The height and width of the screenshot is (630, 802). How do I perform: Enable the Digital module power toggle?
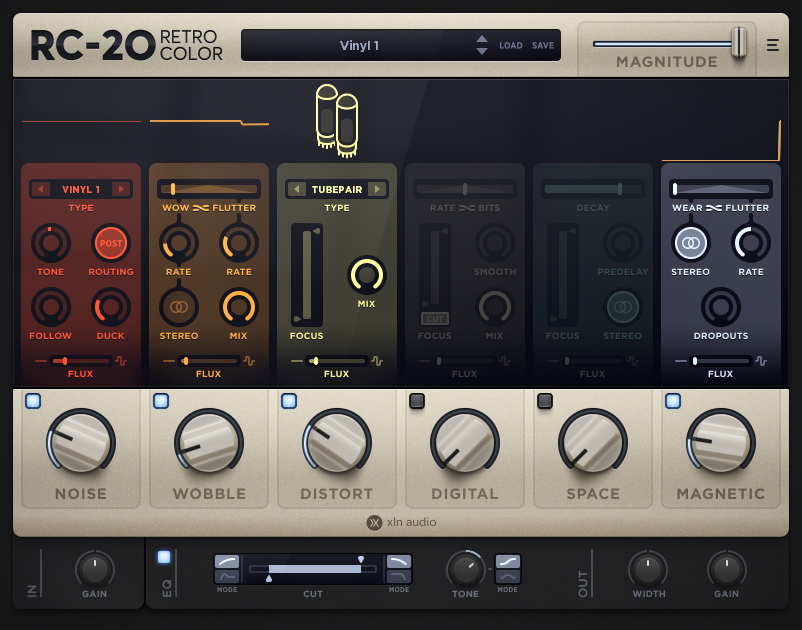click(417, 401)
